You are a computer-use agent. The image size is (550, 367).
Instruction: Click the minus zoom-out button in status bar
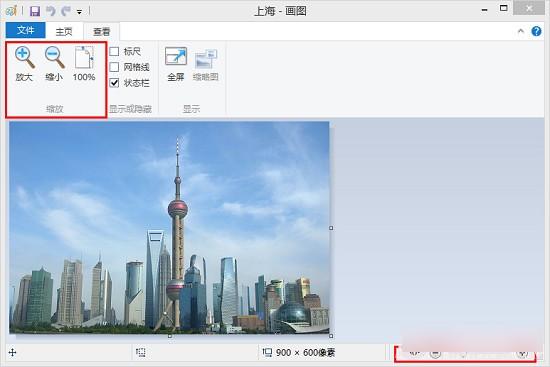[435, 354]
